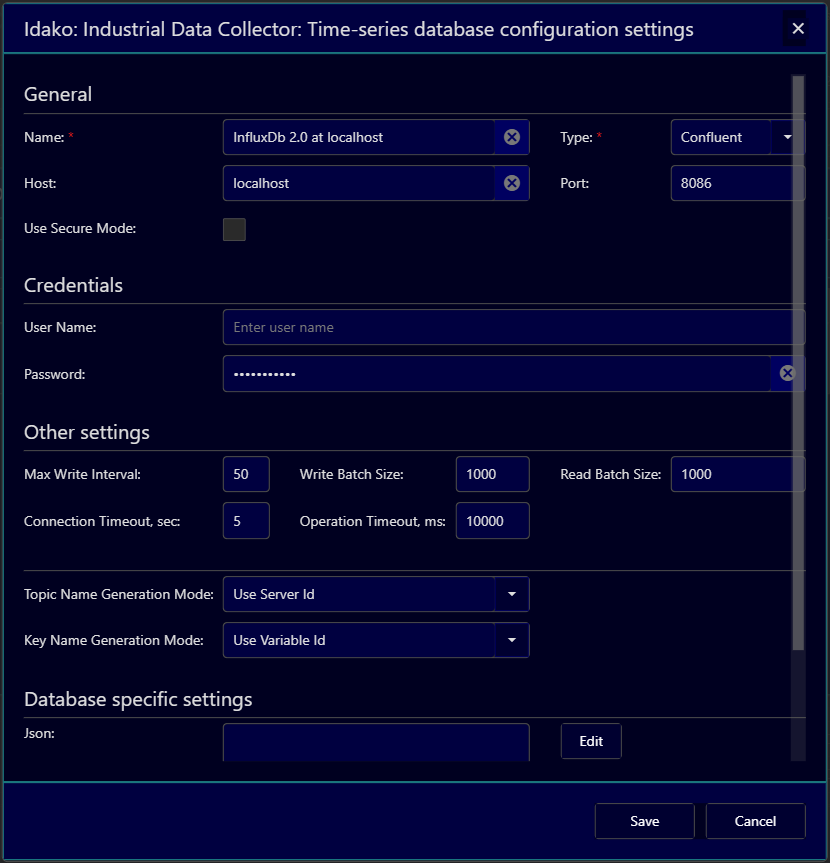The height and width of the screenshot is (863, 830).
Task: Focus the User Name input field
Action: [x=510, y=327]
